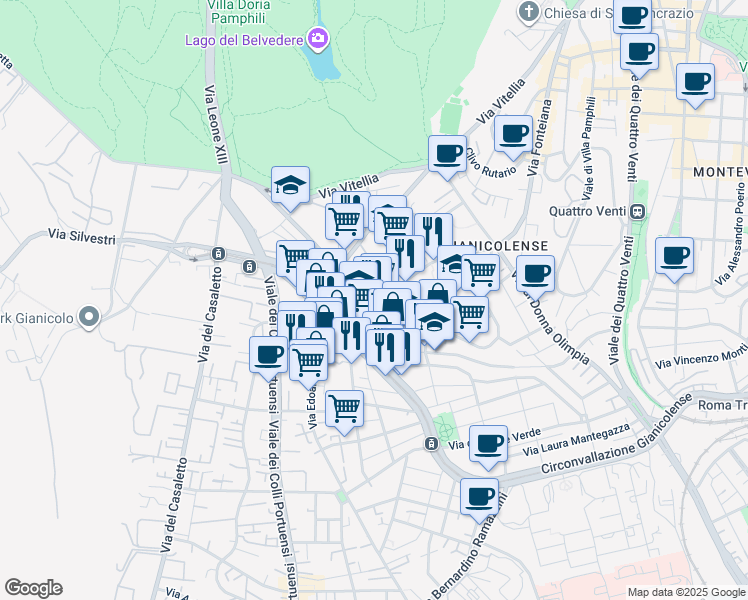Click the Villa Doria Pamphili park label

point(238,12)
